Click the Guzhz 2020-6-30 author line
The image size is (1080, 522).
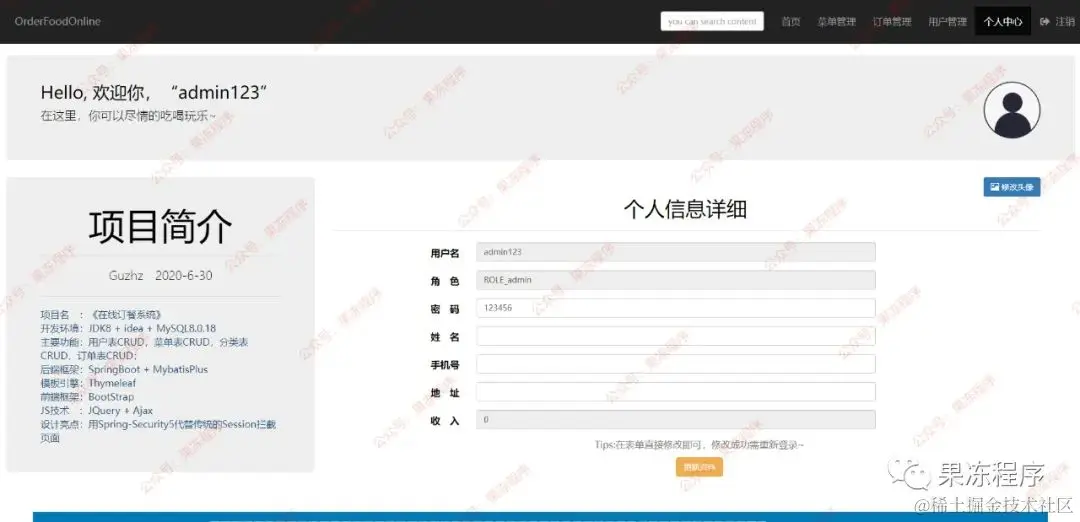click(160, 275)
